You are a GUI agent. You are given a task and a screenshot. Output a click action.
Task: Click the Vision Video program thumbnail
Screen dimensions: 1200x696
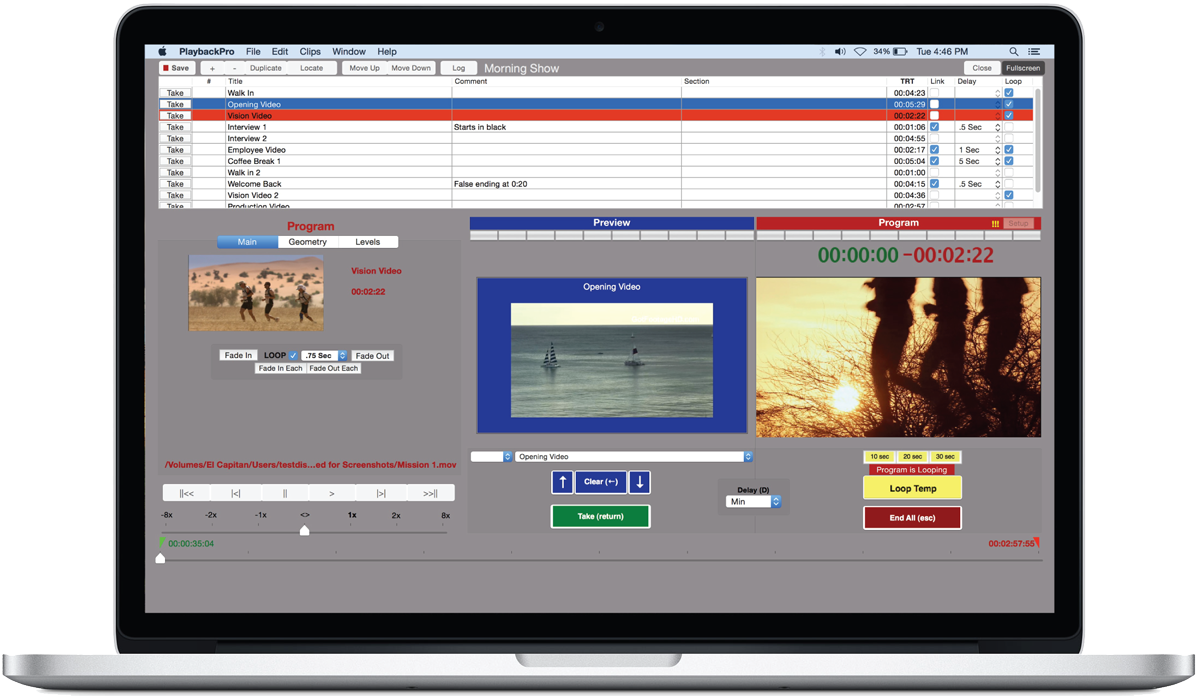point(256,292)
